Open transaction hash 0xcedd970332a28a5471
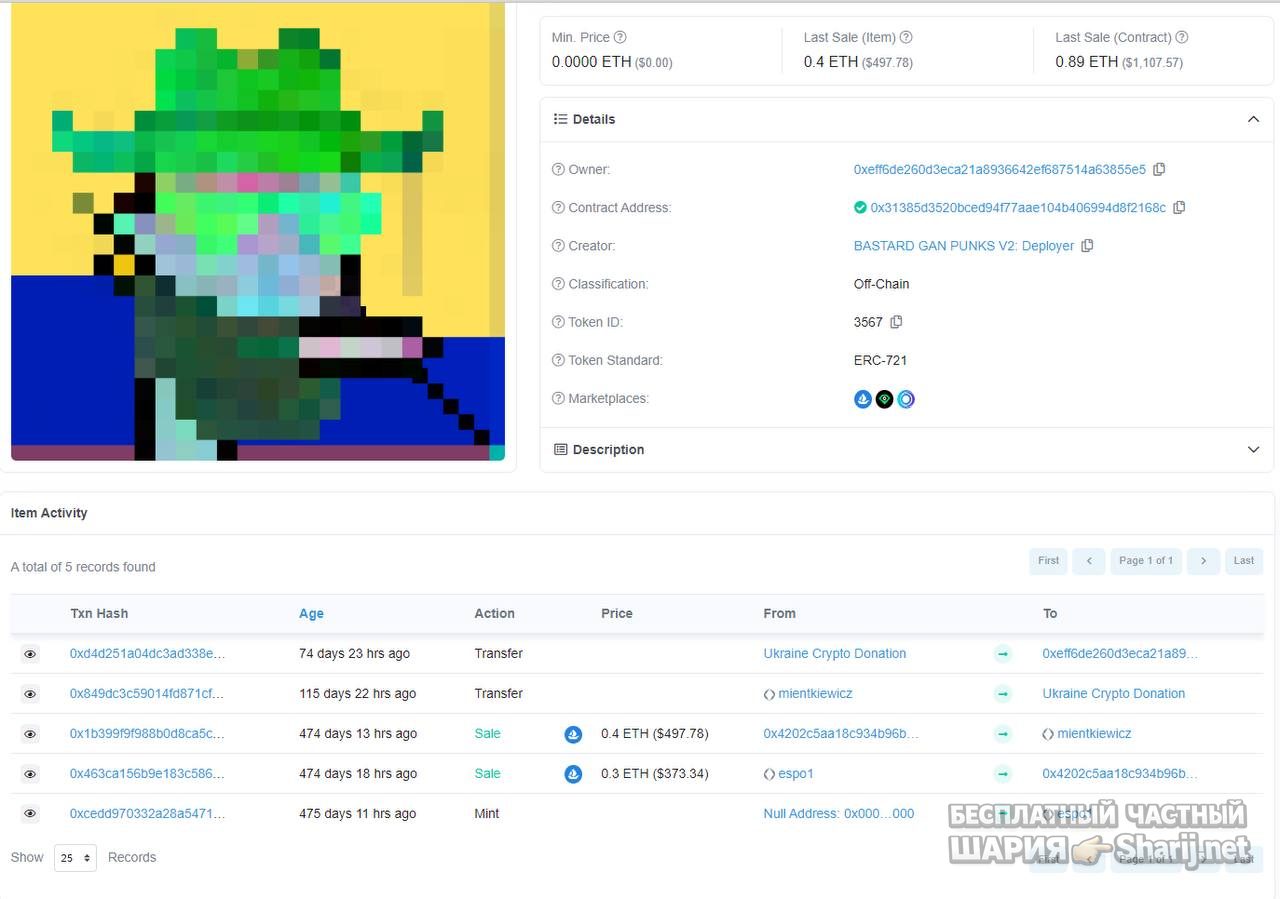This screenshot has width=1280, height=899. (147, 814)
